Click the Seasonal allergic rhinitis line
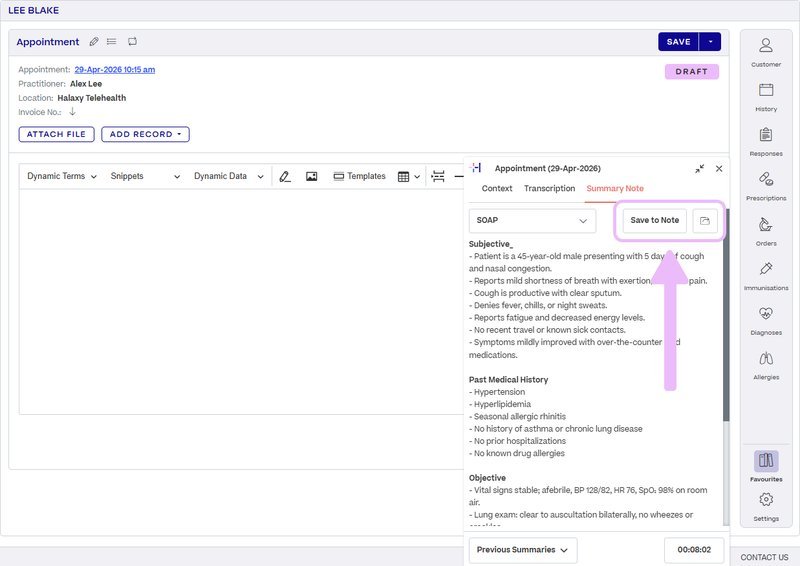800x566 pixels. tap(517, 416)
